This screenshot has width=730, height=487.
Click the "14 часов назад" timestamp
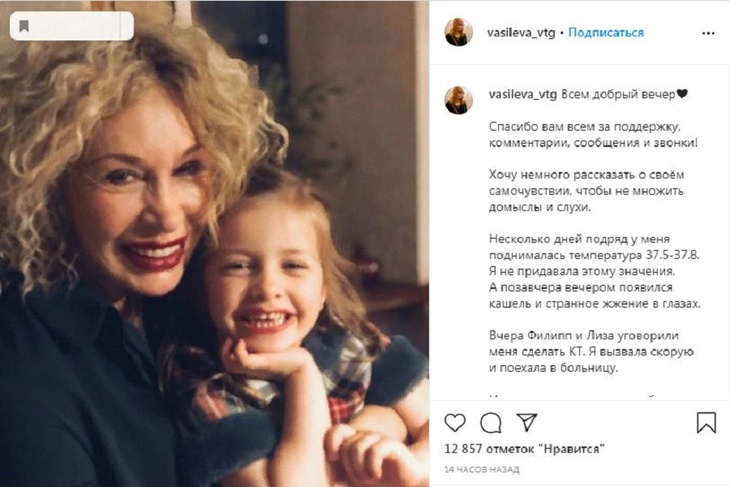[479, 469]
